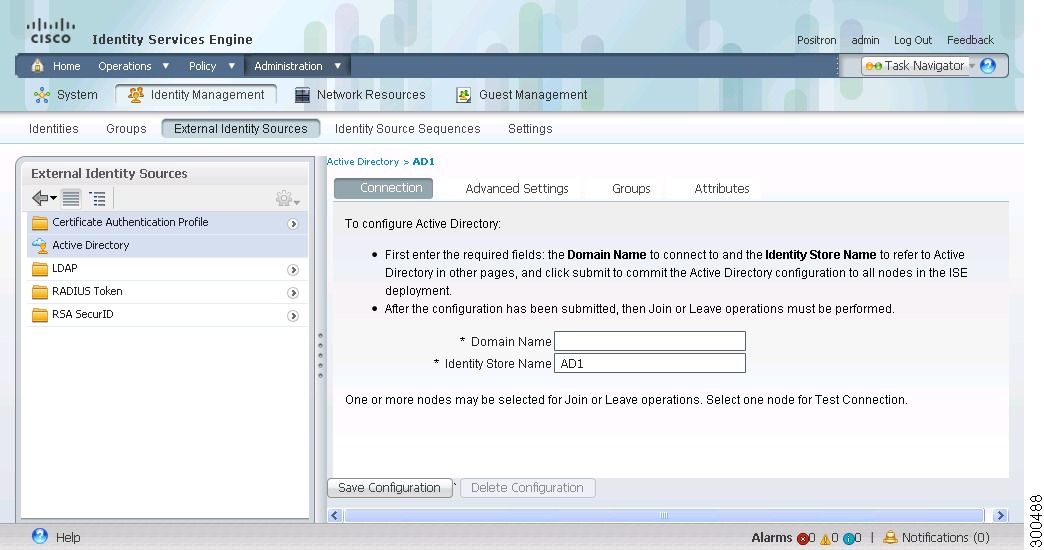Screen dimensions: 1044x550
Task: Click the System molecule icon
Action: pyautogui.click(x=42, y=95)
